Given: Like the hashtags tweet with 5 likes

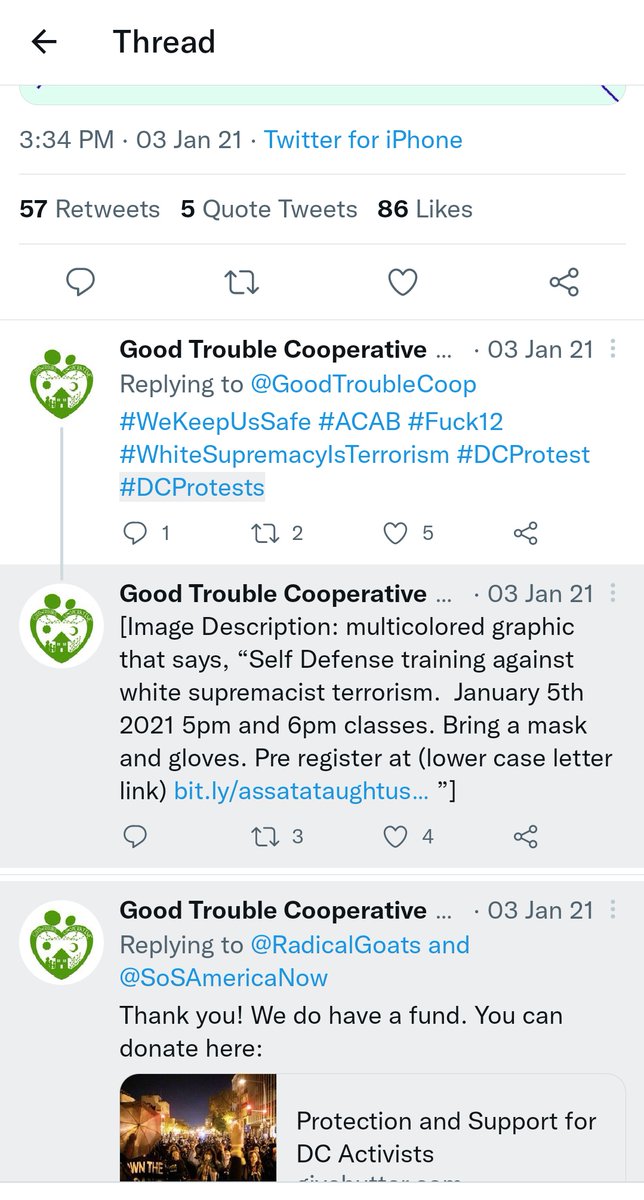Looking at the screenshot, I should coord(396,533).
